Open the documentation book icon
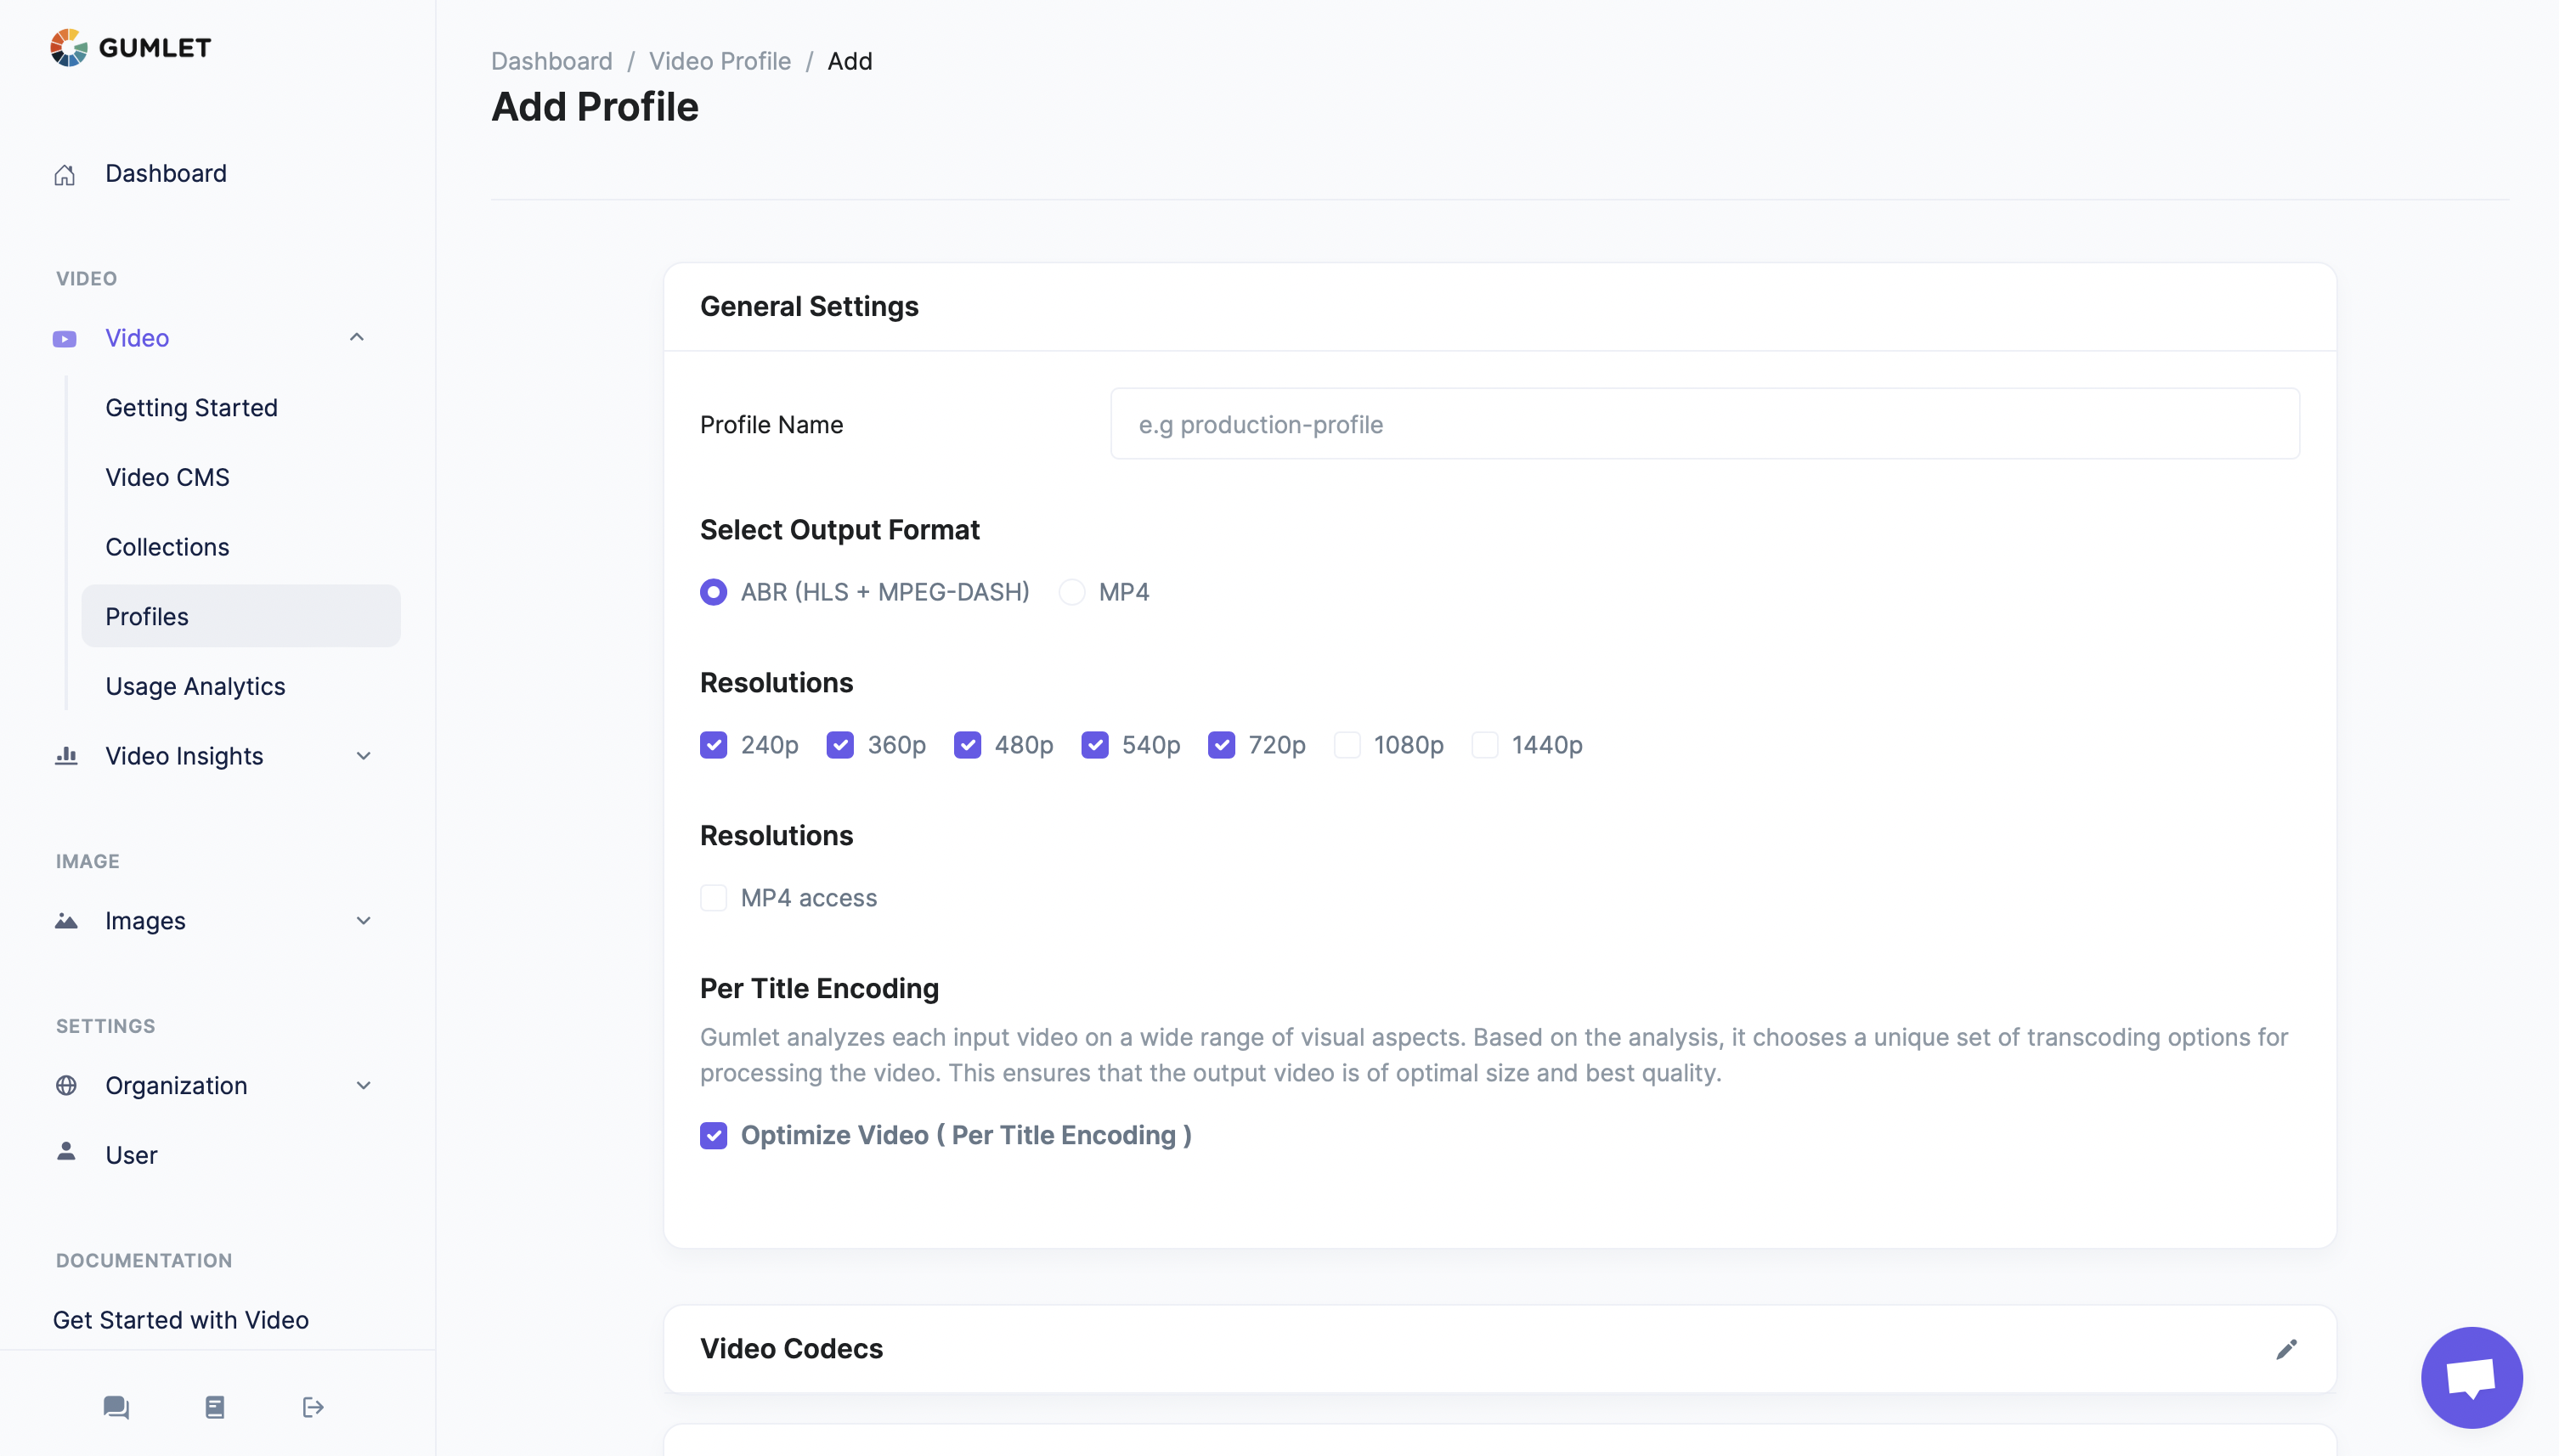2559x1456 pixels. pos(214,1407)
